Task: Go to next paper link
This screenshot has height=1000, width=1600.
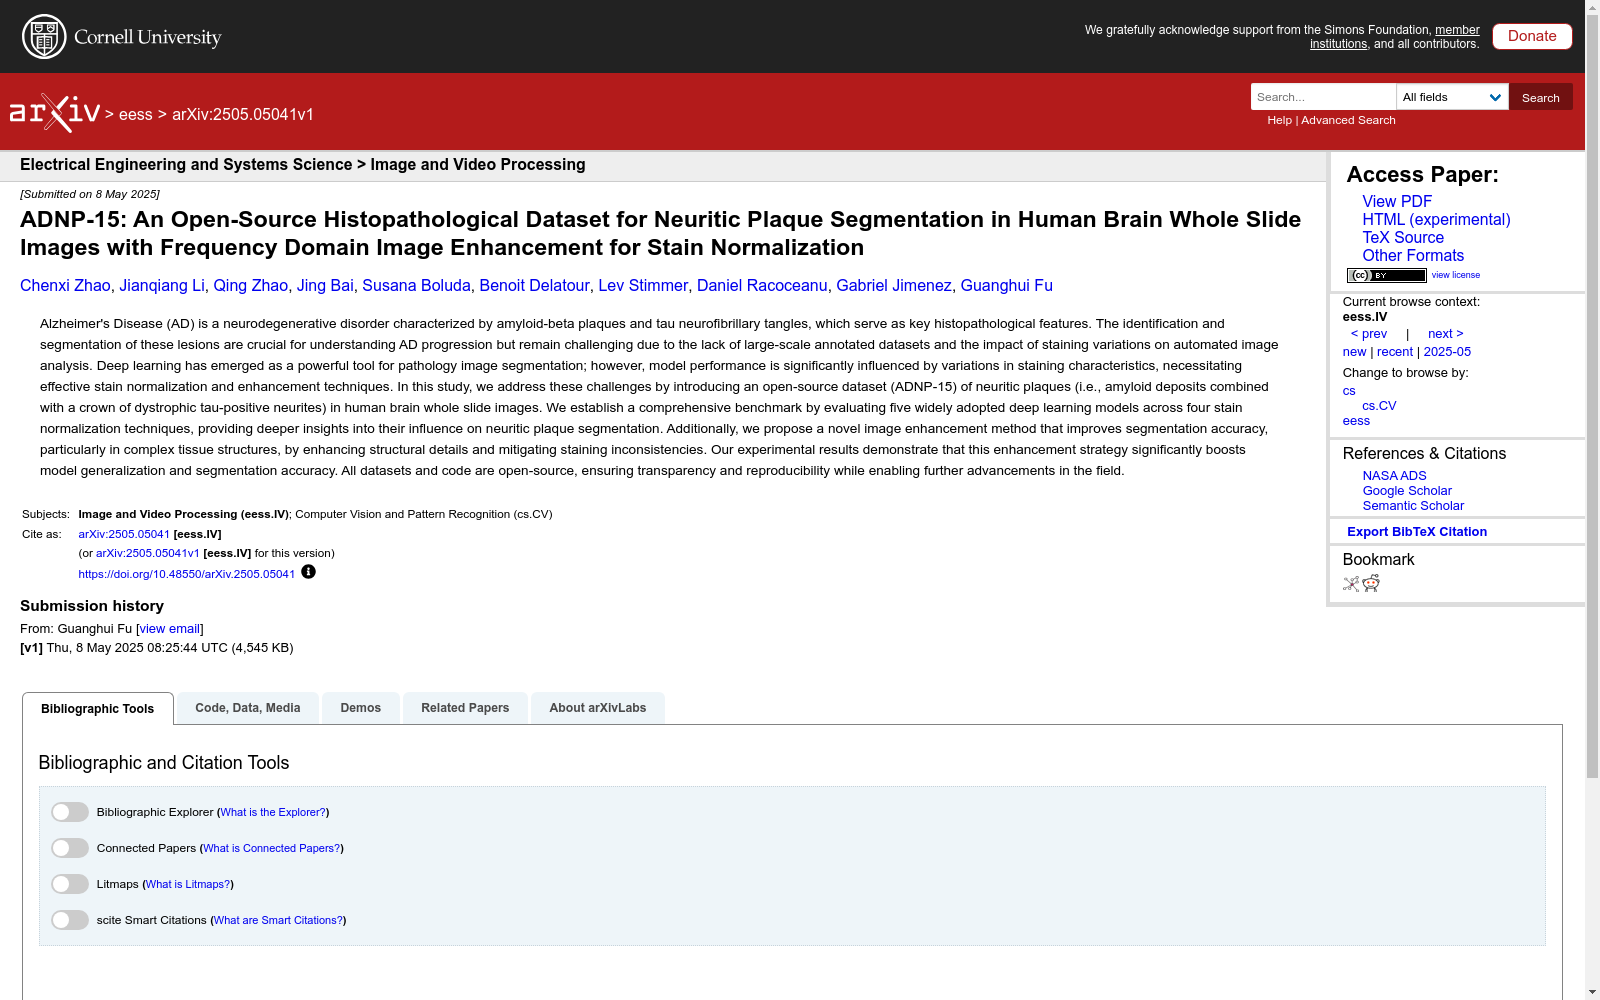Action: [x=1446, y=334]
